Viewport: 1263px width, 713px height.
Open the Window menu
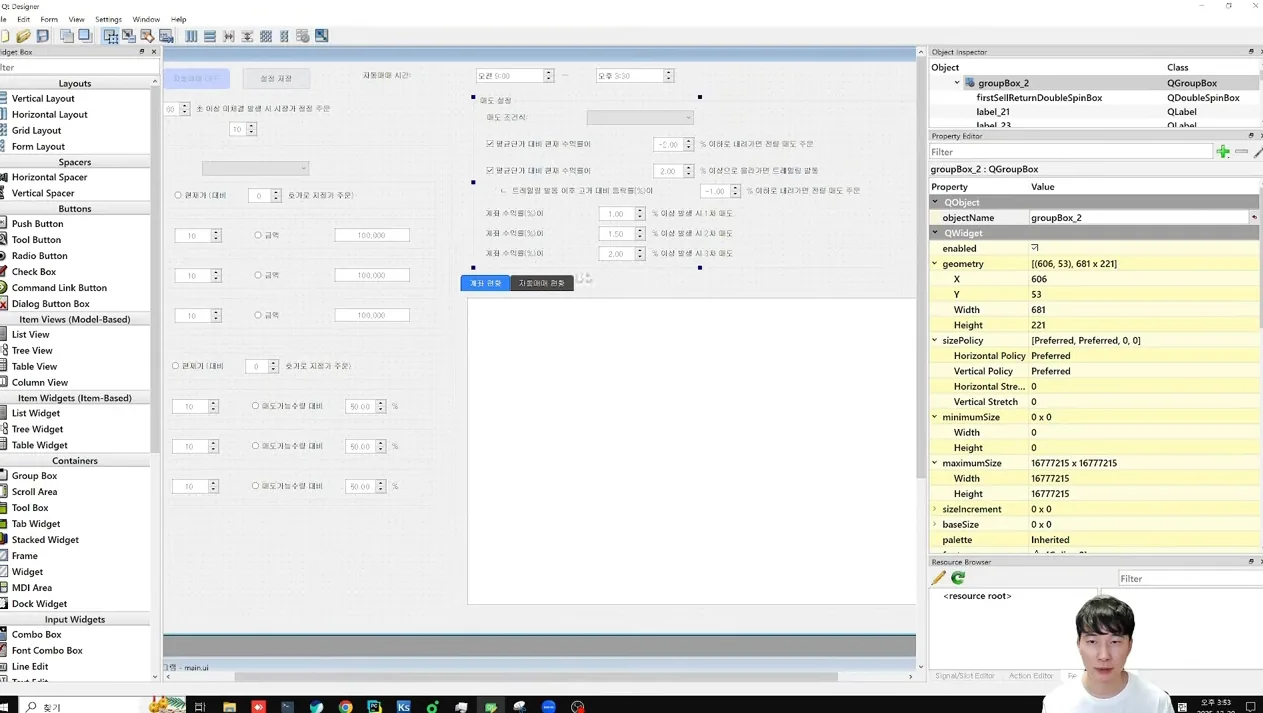pos(146,19)
